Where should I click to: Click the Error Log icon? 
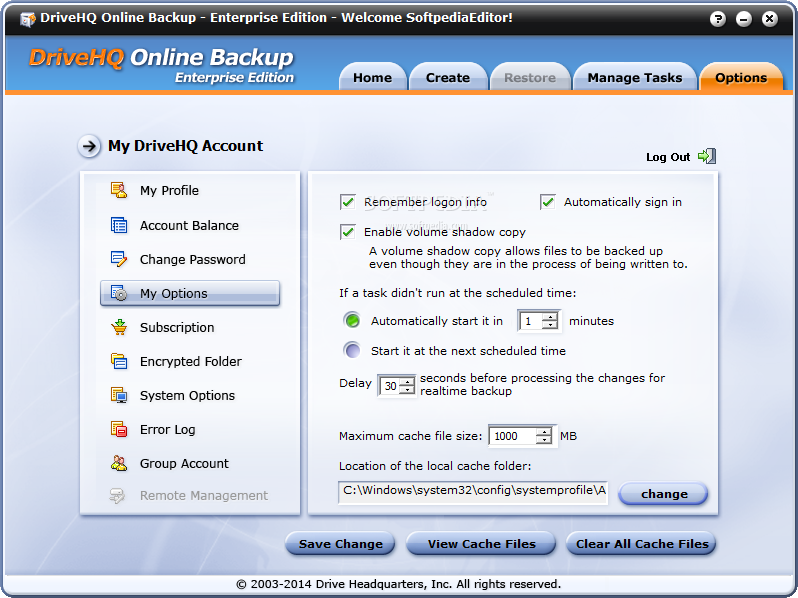point(119,430)
